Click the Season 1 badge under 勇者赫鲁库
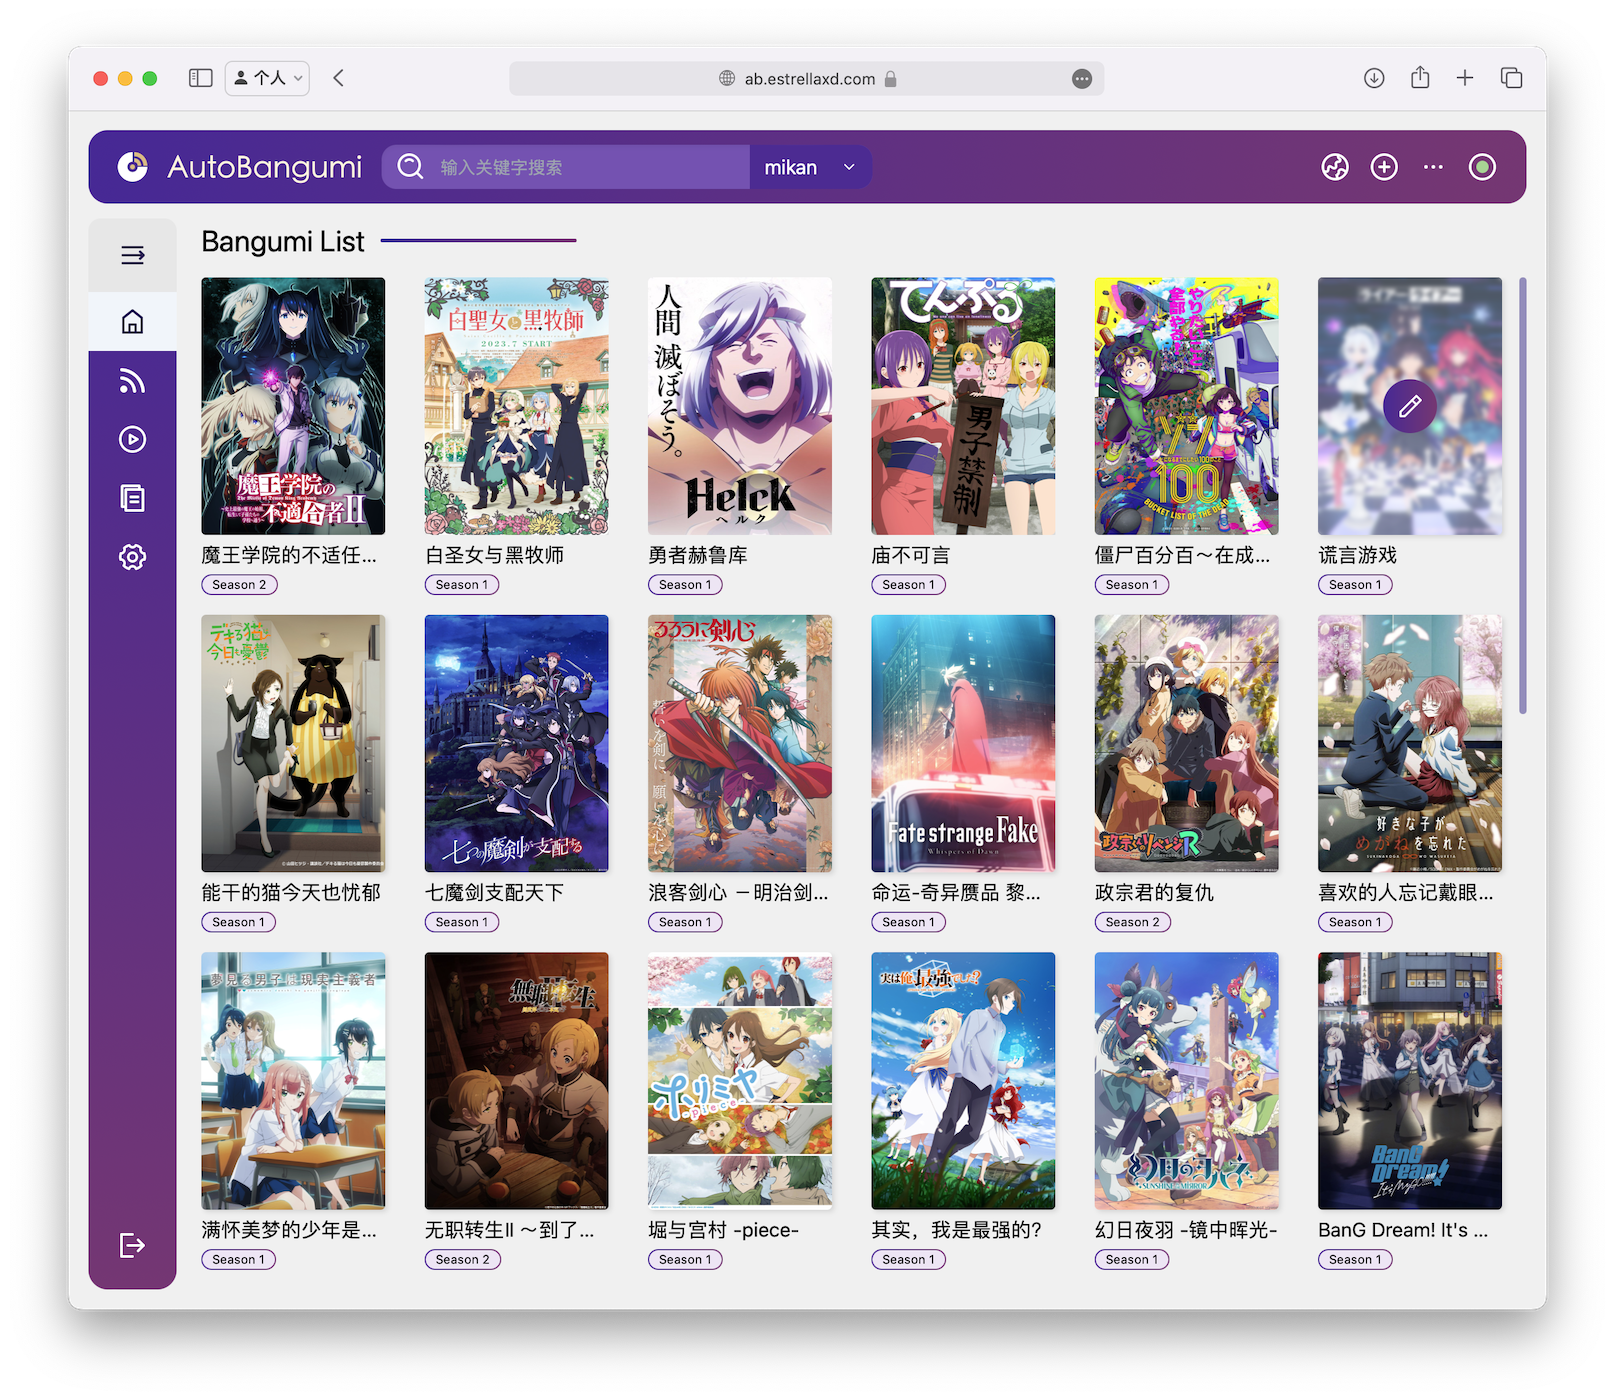This screenshot has width=1615, height=1400. tap(684, 584)
